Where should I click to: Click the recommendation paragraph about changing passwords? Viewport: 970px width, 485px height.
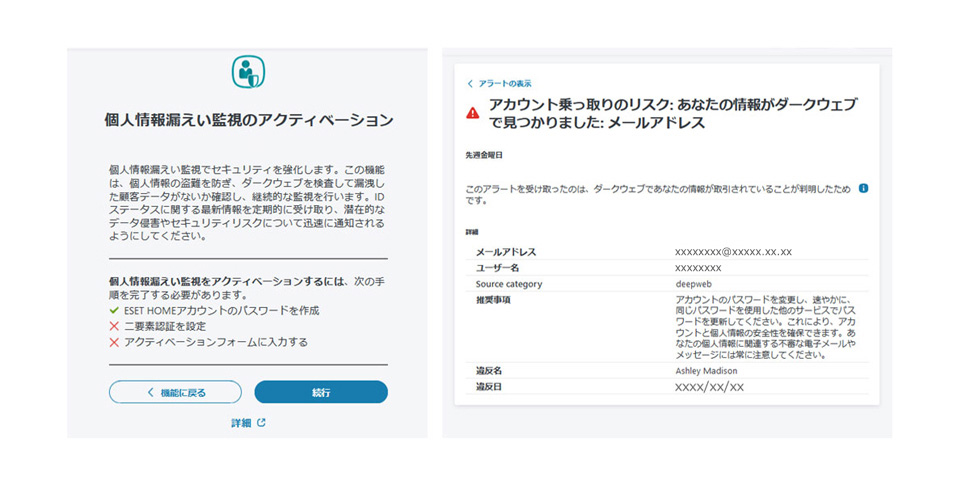(766, 327)
